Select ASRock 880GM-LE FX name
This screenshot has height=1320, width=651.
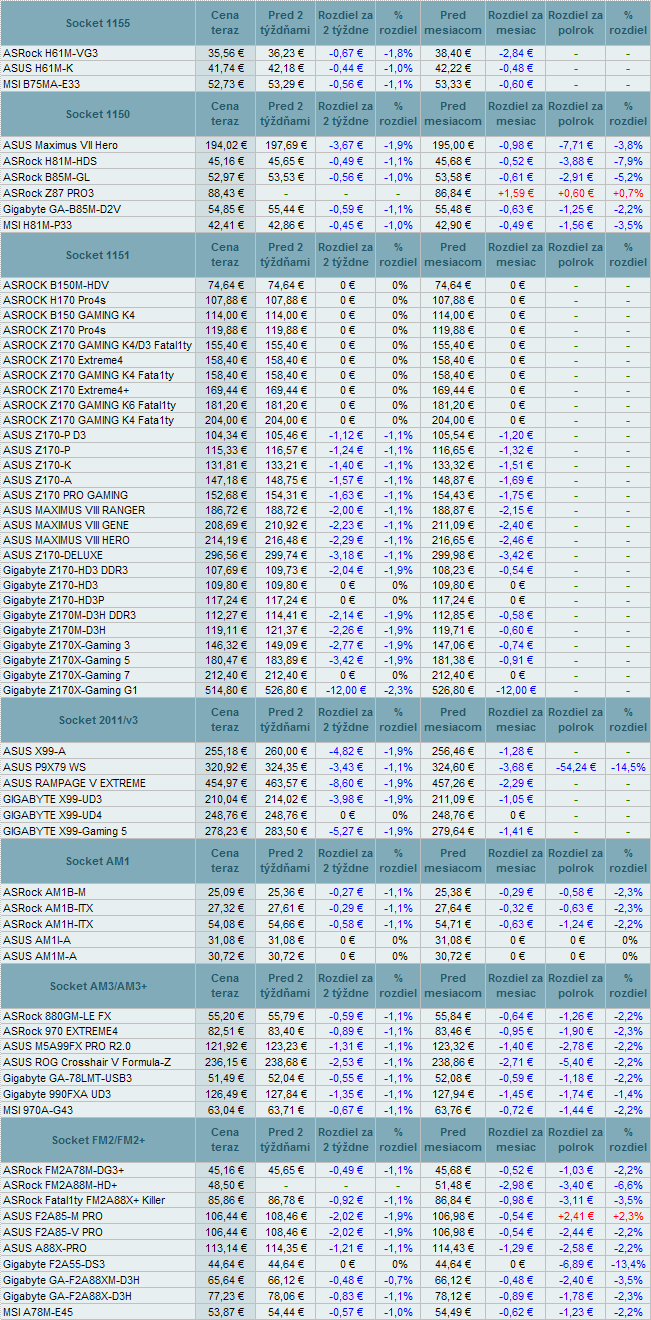[57, 1015]
